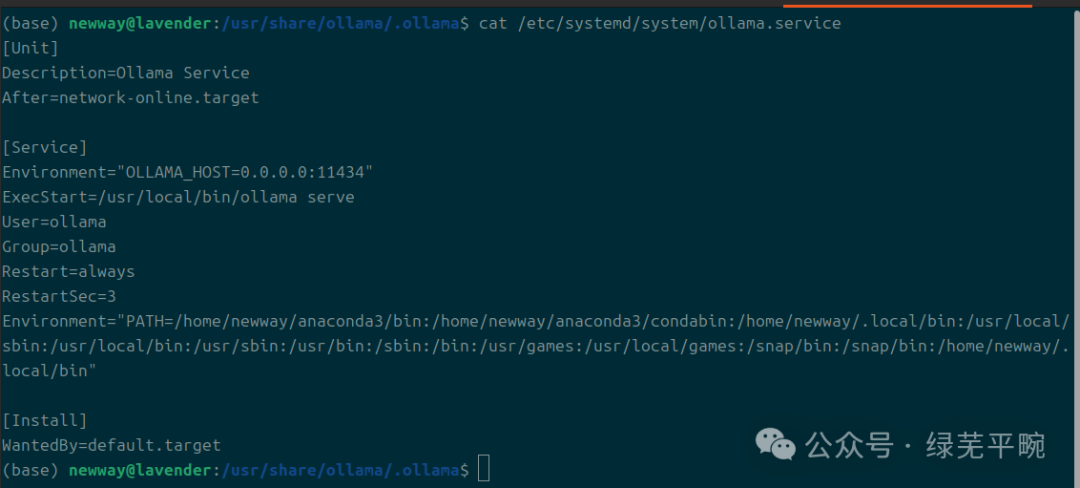The height and width of the screenshot is (488, 1080).
Task: Click the [Unit] section header line
Action: pos(30,48)
